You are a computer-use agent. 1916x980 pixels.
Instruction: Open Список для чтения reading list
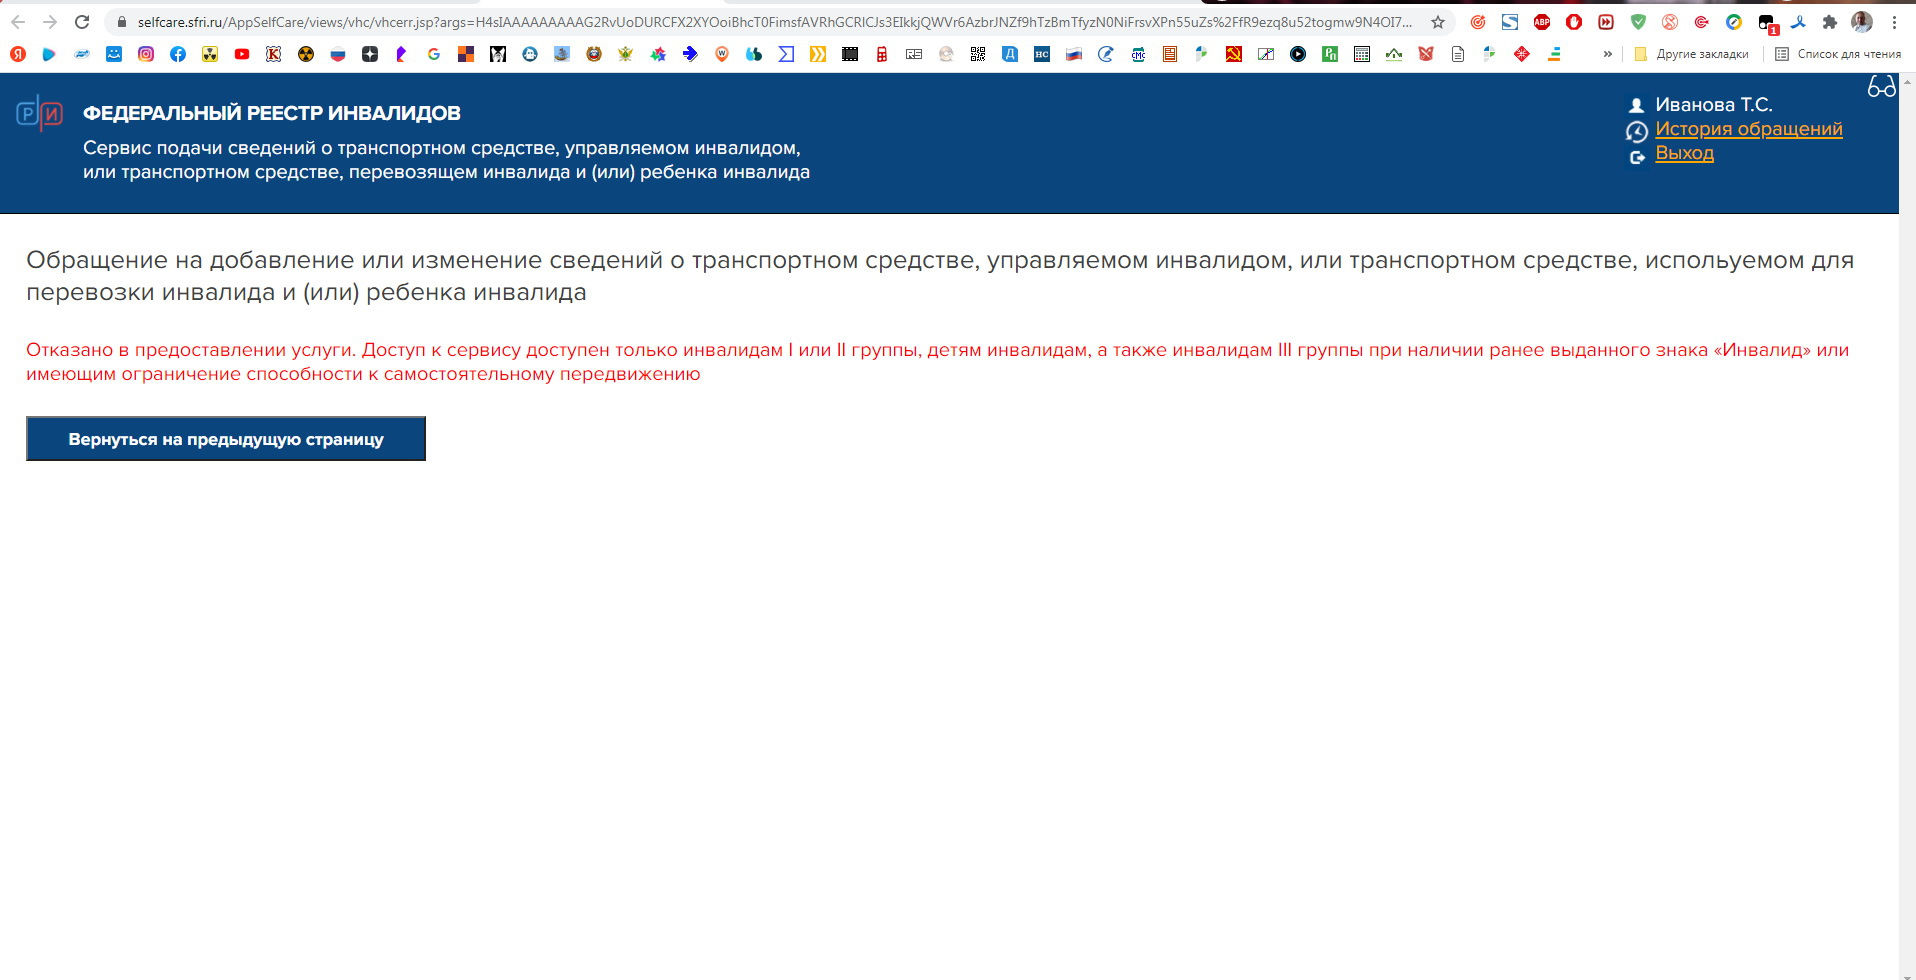(x=1838, y=54)
